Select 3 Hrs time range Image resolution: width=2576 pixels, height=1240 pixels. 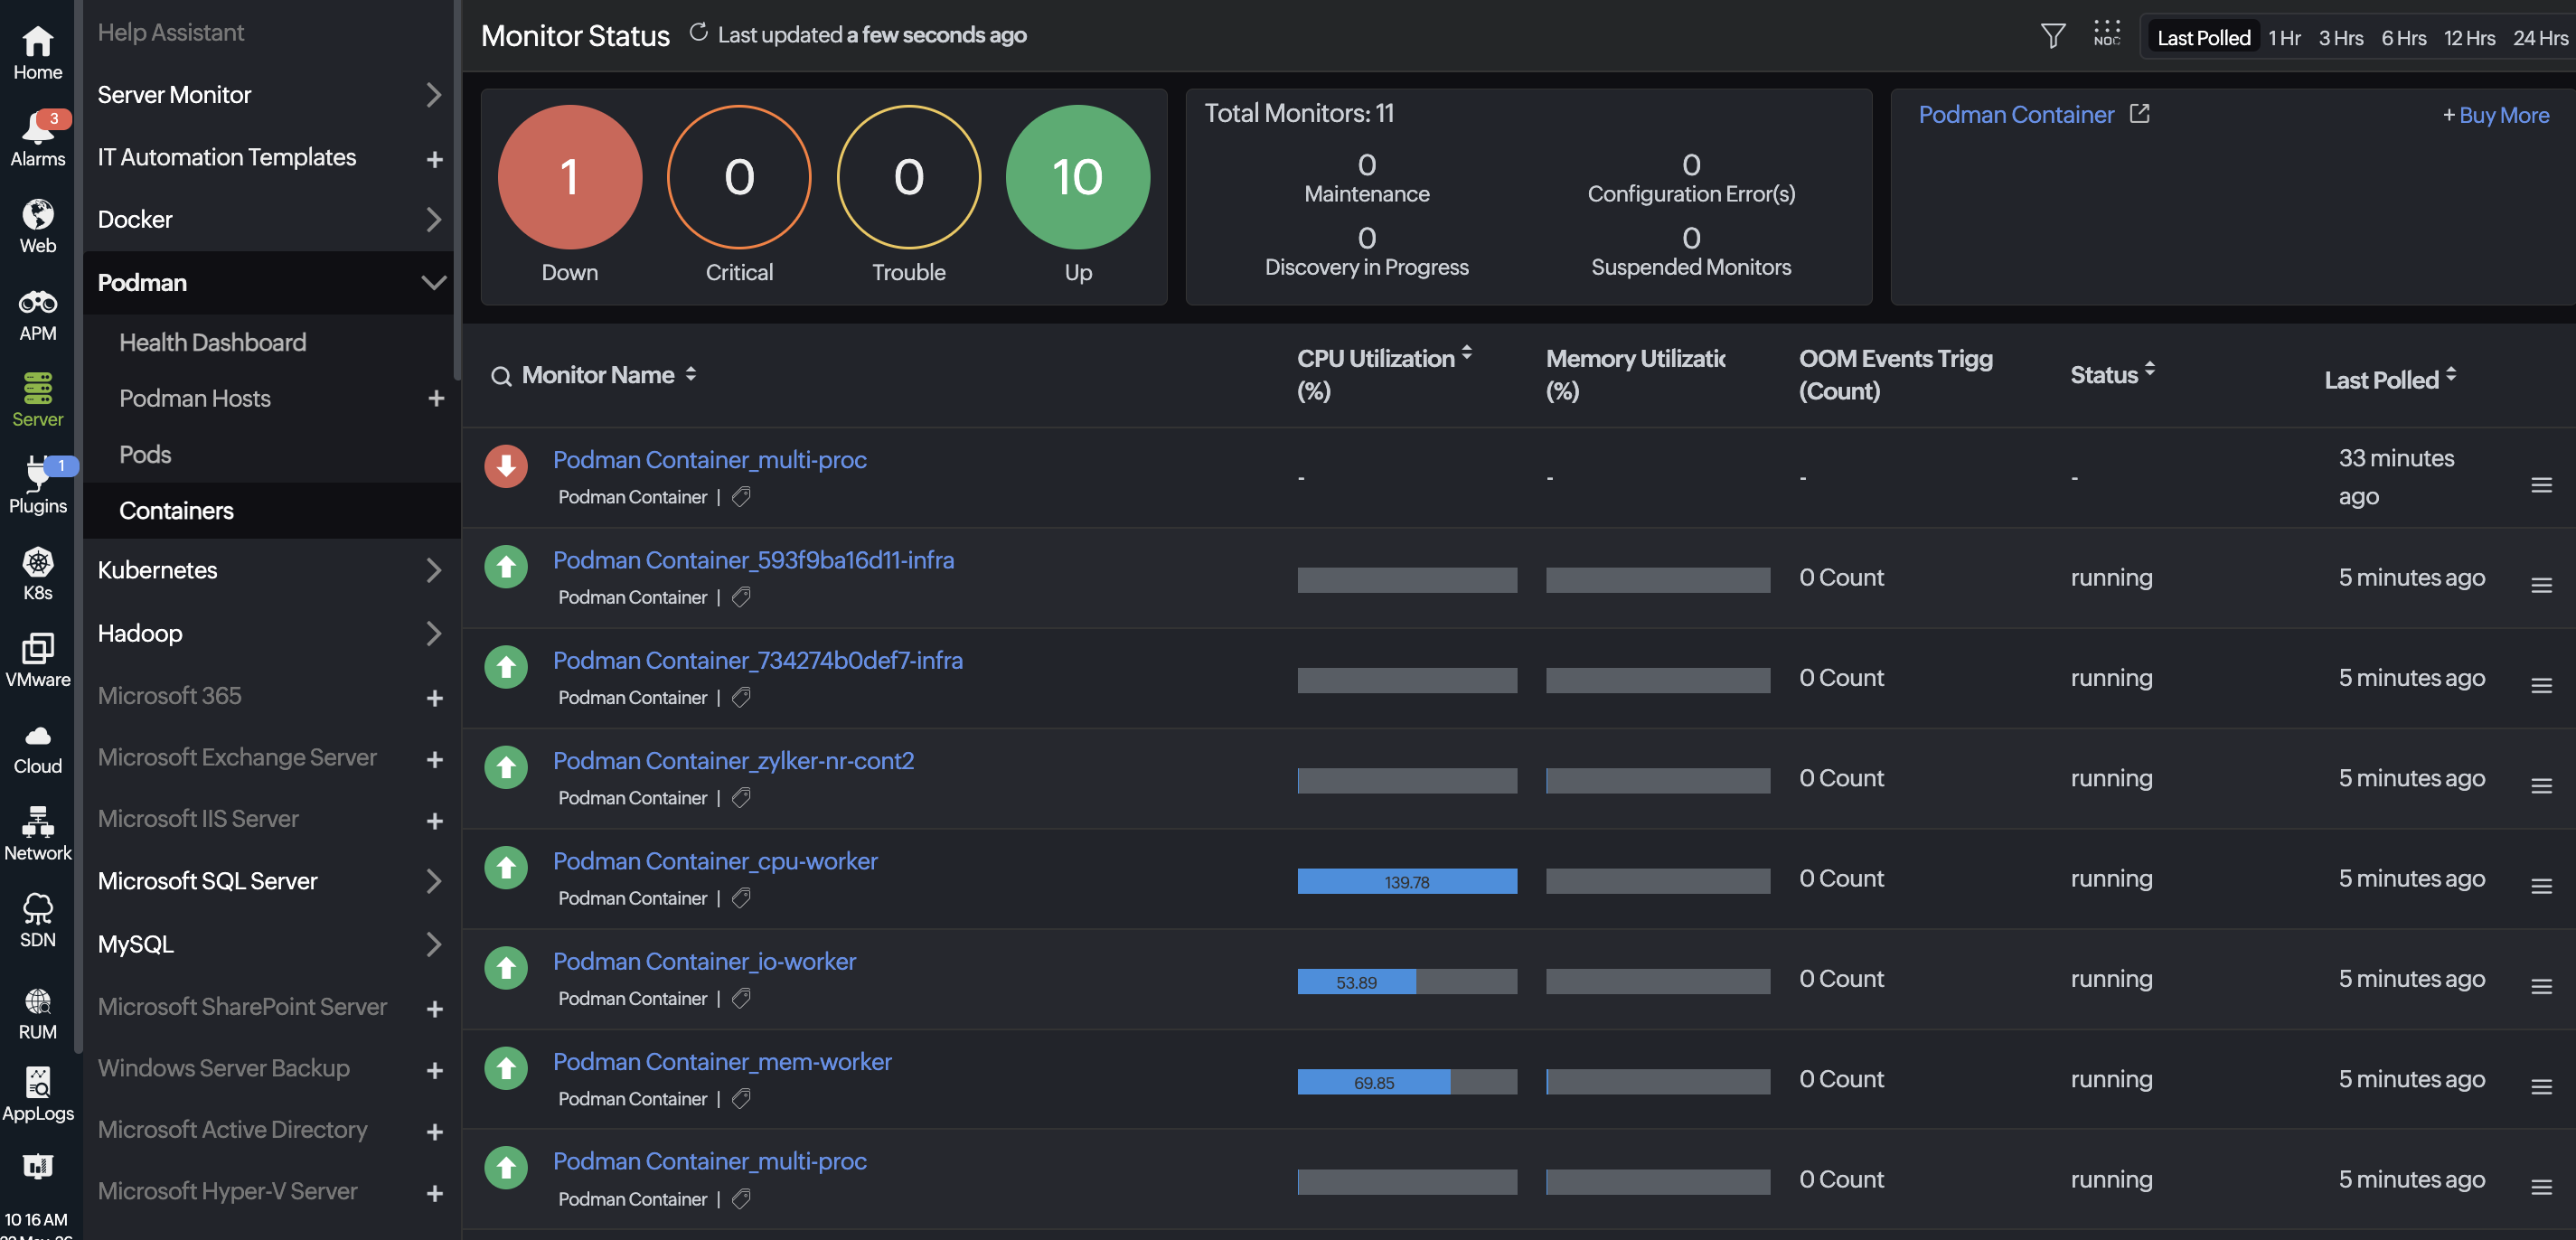click(x=2341, y=37)
